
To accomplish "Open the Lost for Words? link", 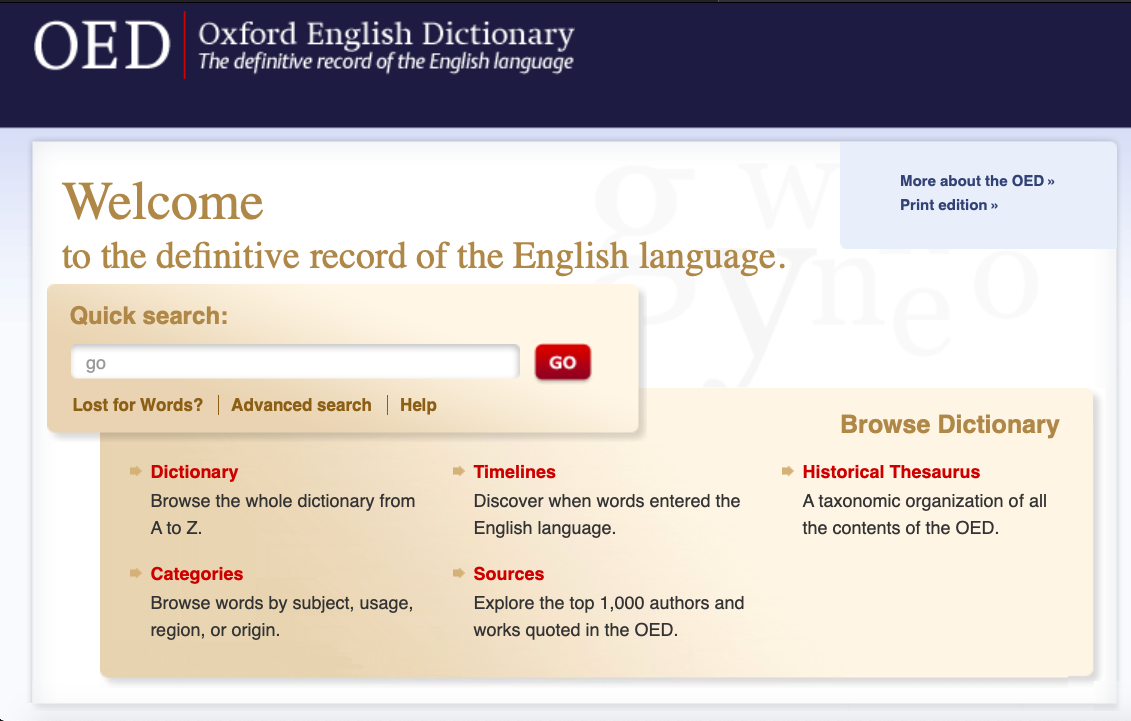I will pyautogui.click(x=138, y=405).
